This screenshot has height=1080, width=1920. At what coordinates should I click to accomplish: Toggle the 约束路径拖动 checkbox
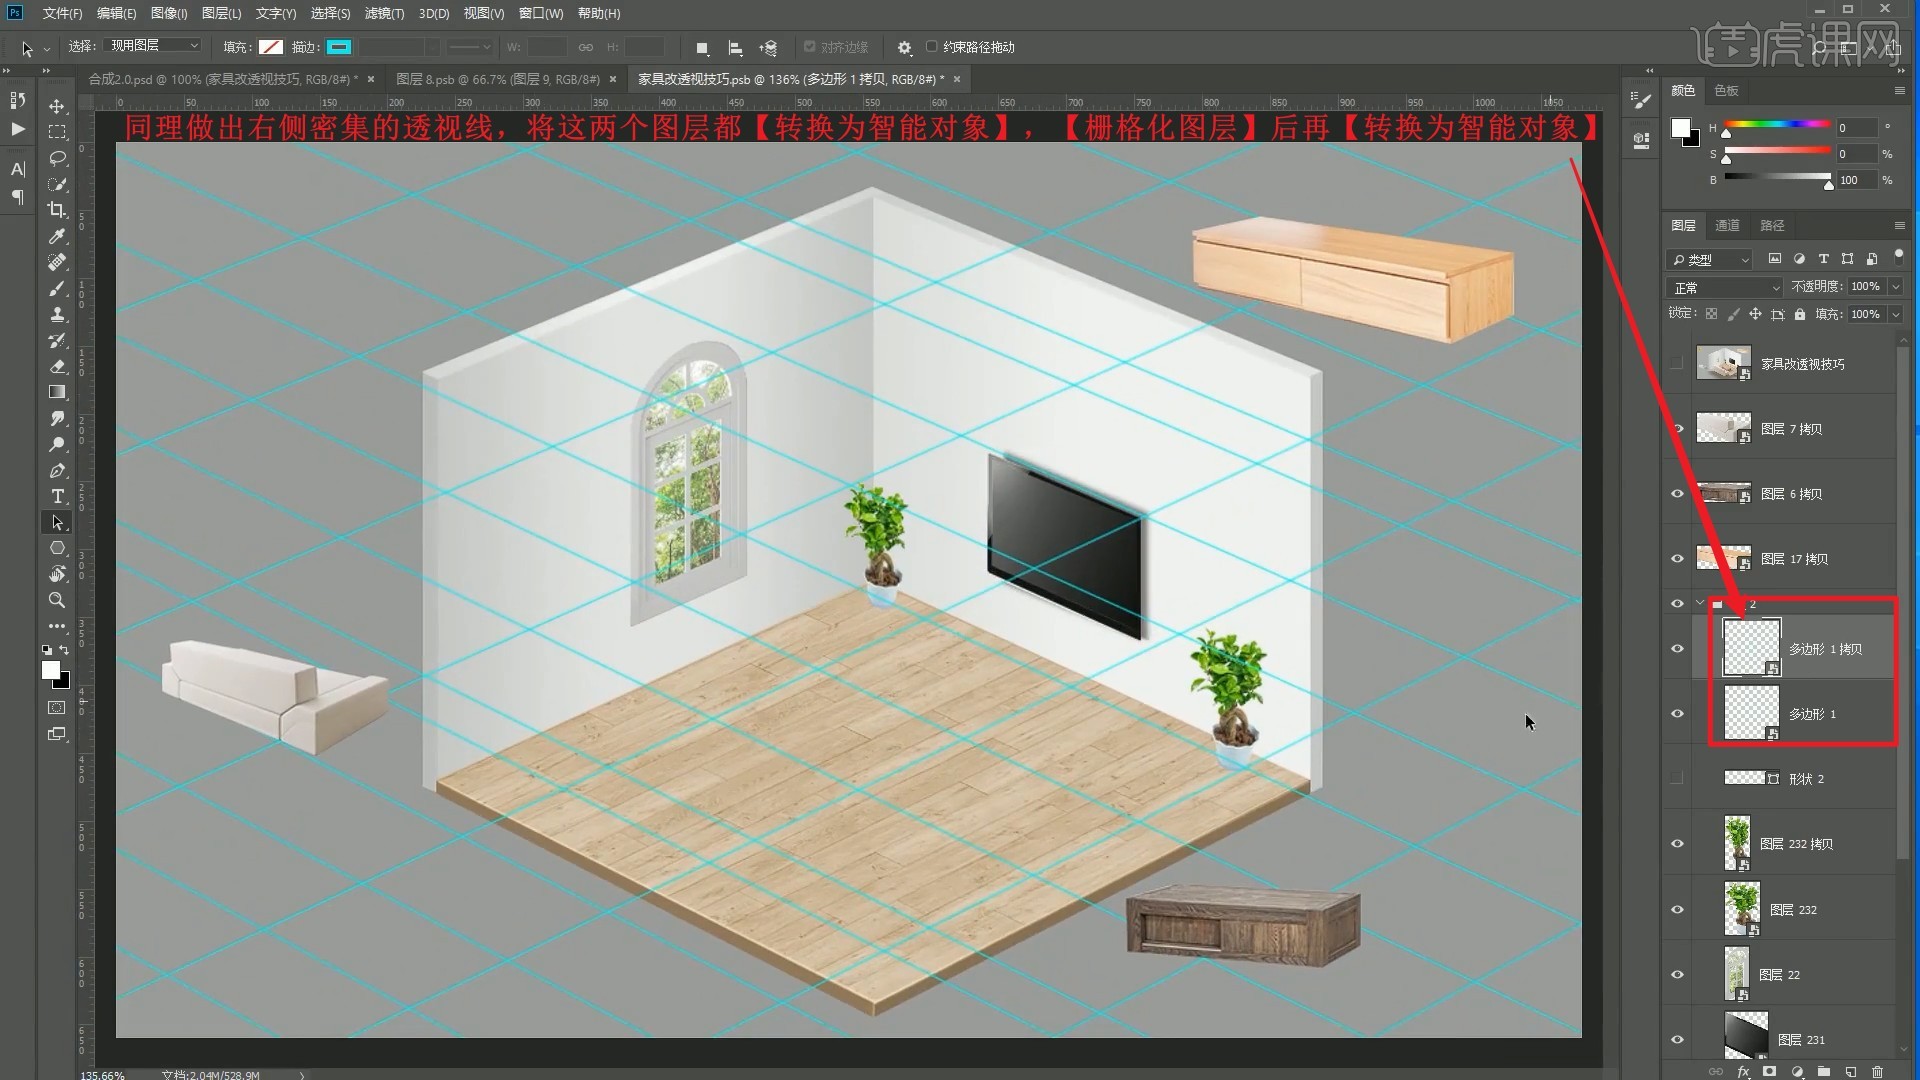click(x=931, y=47)
